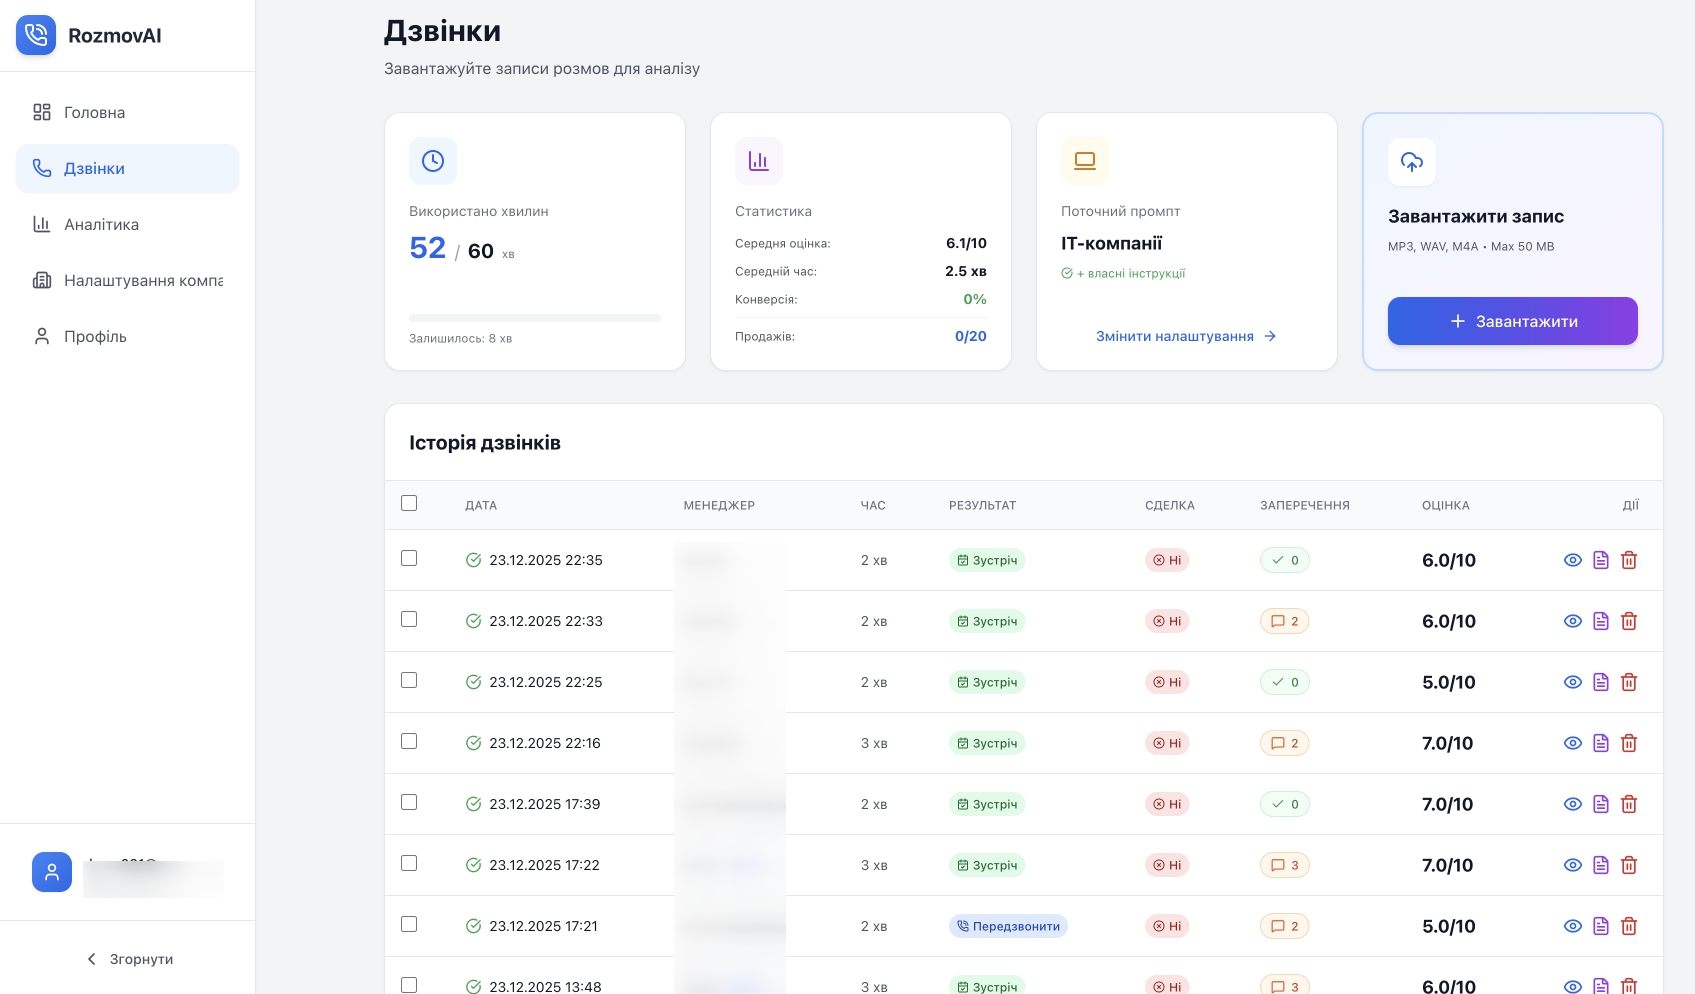Click the МЕНЕДЖЕР column header
Screen dimensions: 1695x994
(x=719, y=505)
